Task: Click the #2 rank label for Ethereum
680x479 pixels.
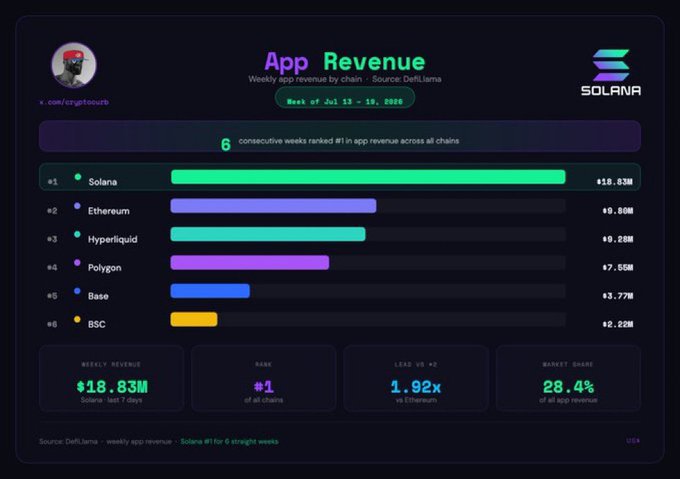Action: 52,211
